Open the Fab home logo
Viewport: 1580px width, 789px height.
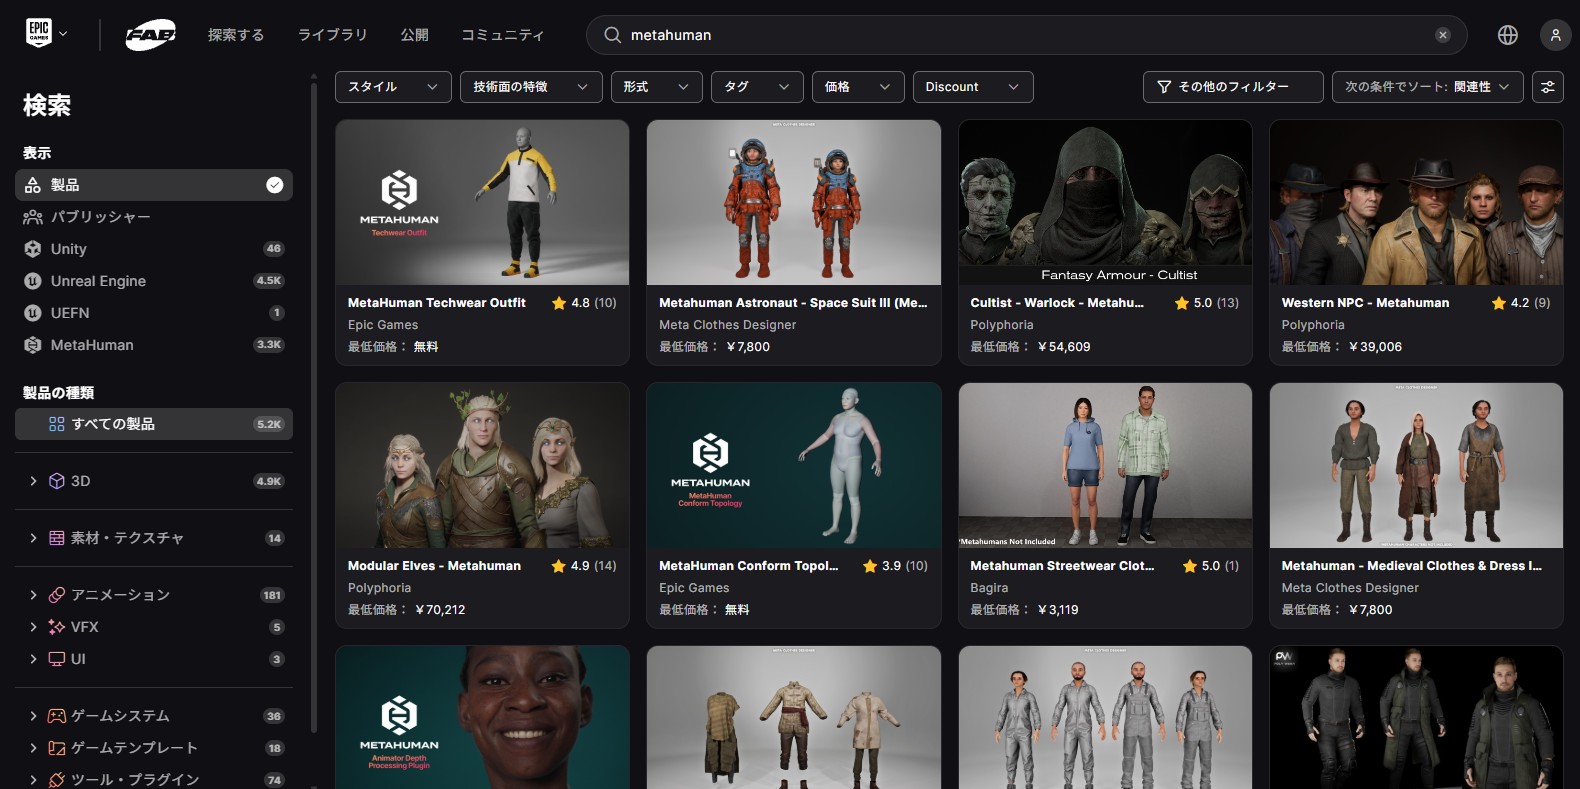[x=150, y=35]
